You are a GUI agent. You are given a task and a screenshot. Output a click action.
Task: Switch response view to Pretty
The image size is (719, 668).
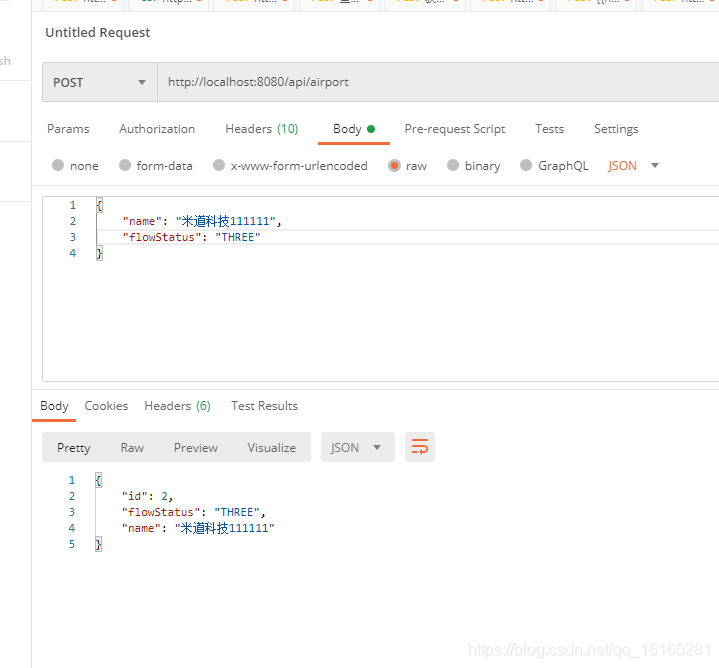(x=73, y=447)
